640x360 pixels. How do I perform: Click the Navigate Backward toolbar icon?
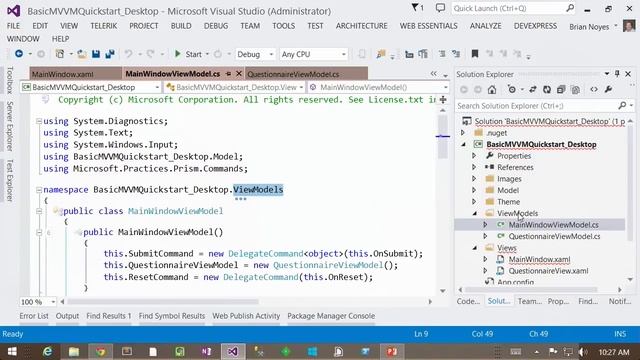tap(19, 54)
